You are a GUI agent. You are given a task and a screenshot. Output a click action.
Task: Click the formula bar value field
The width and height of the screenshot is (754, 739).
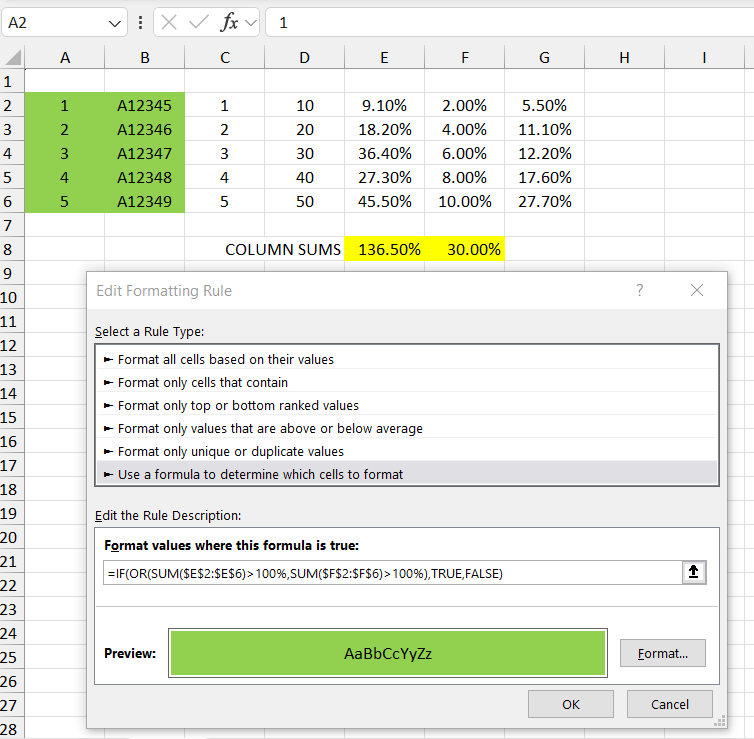pyautogui.click(x=510, y=23)
